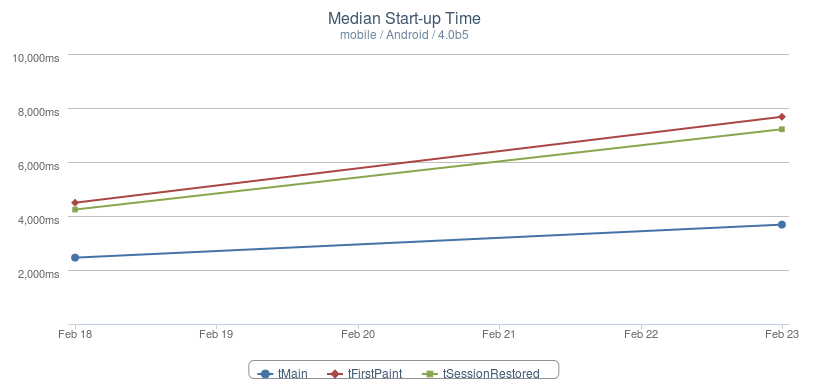This screenshot has height=389, width=814.
Task: Select tSessionRestored square point on Feb 23
Action: point(782,129)
